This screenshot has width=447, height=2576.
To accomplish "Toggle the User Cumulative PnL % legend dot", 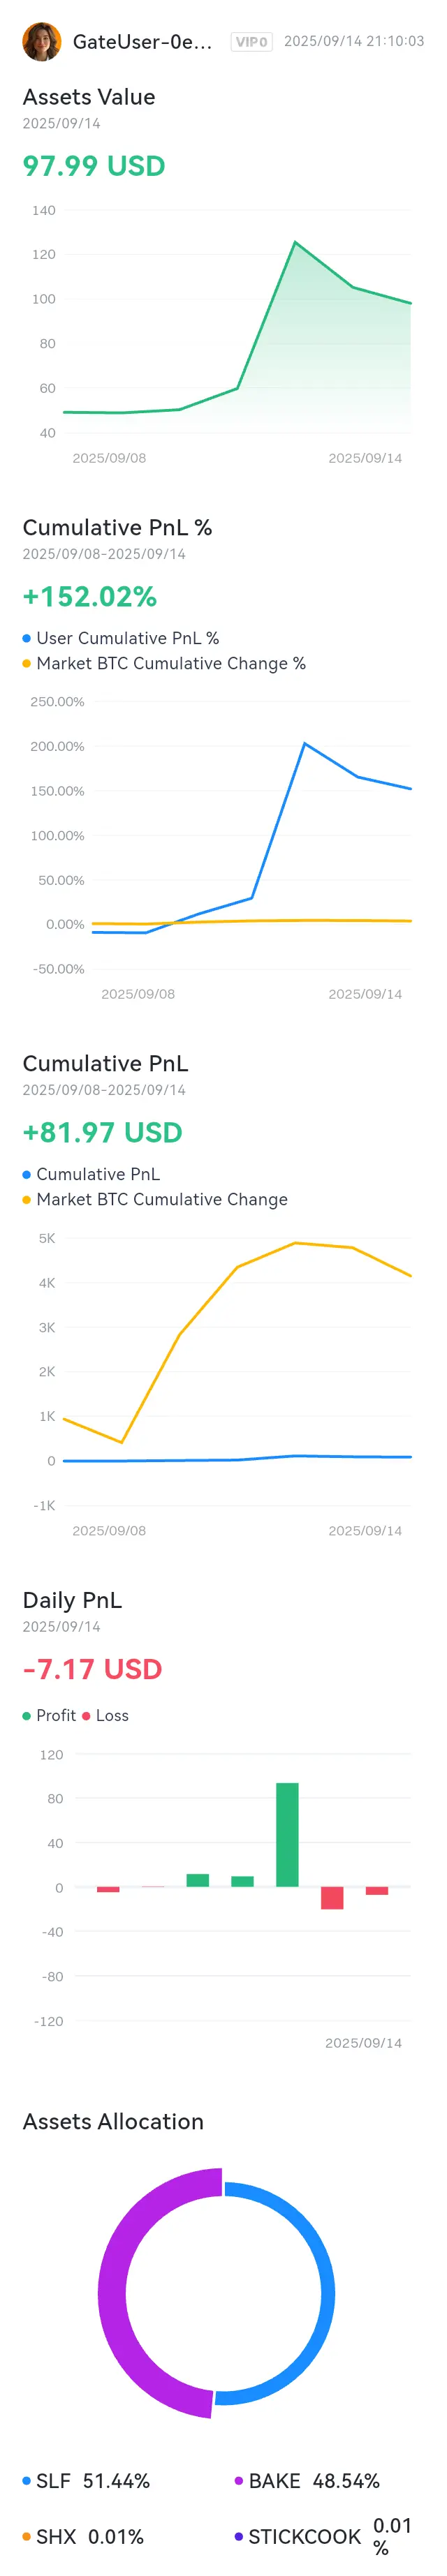I will pyautogui.click(x=27, y=638).
